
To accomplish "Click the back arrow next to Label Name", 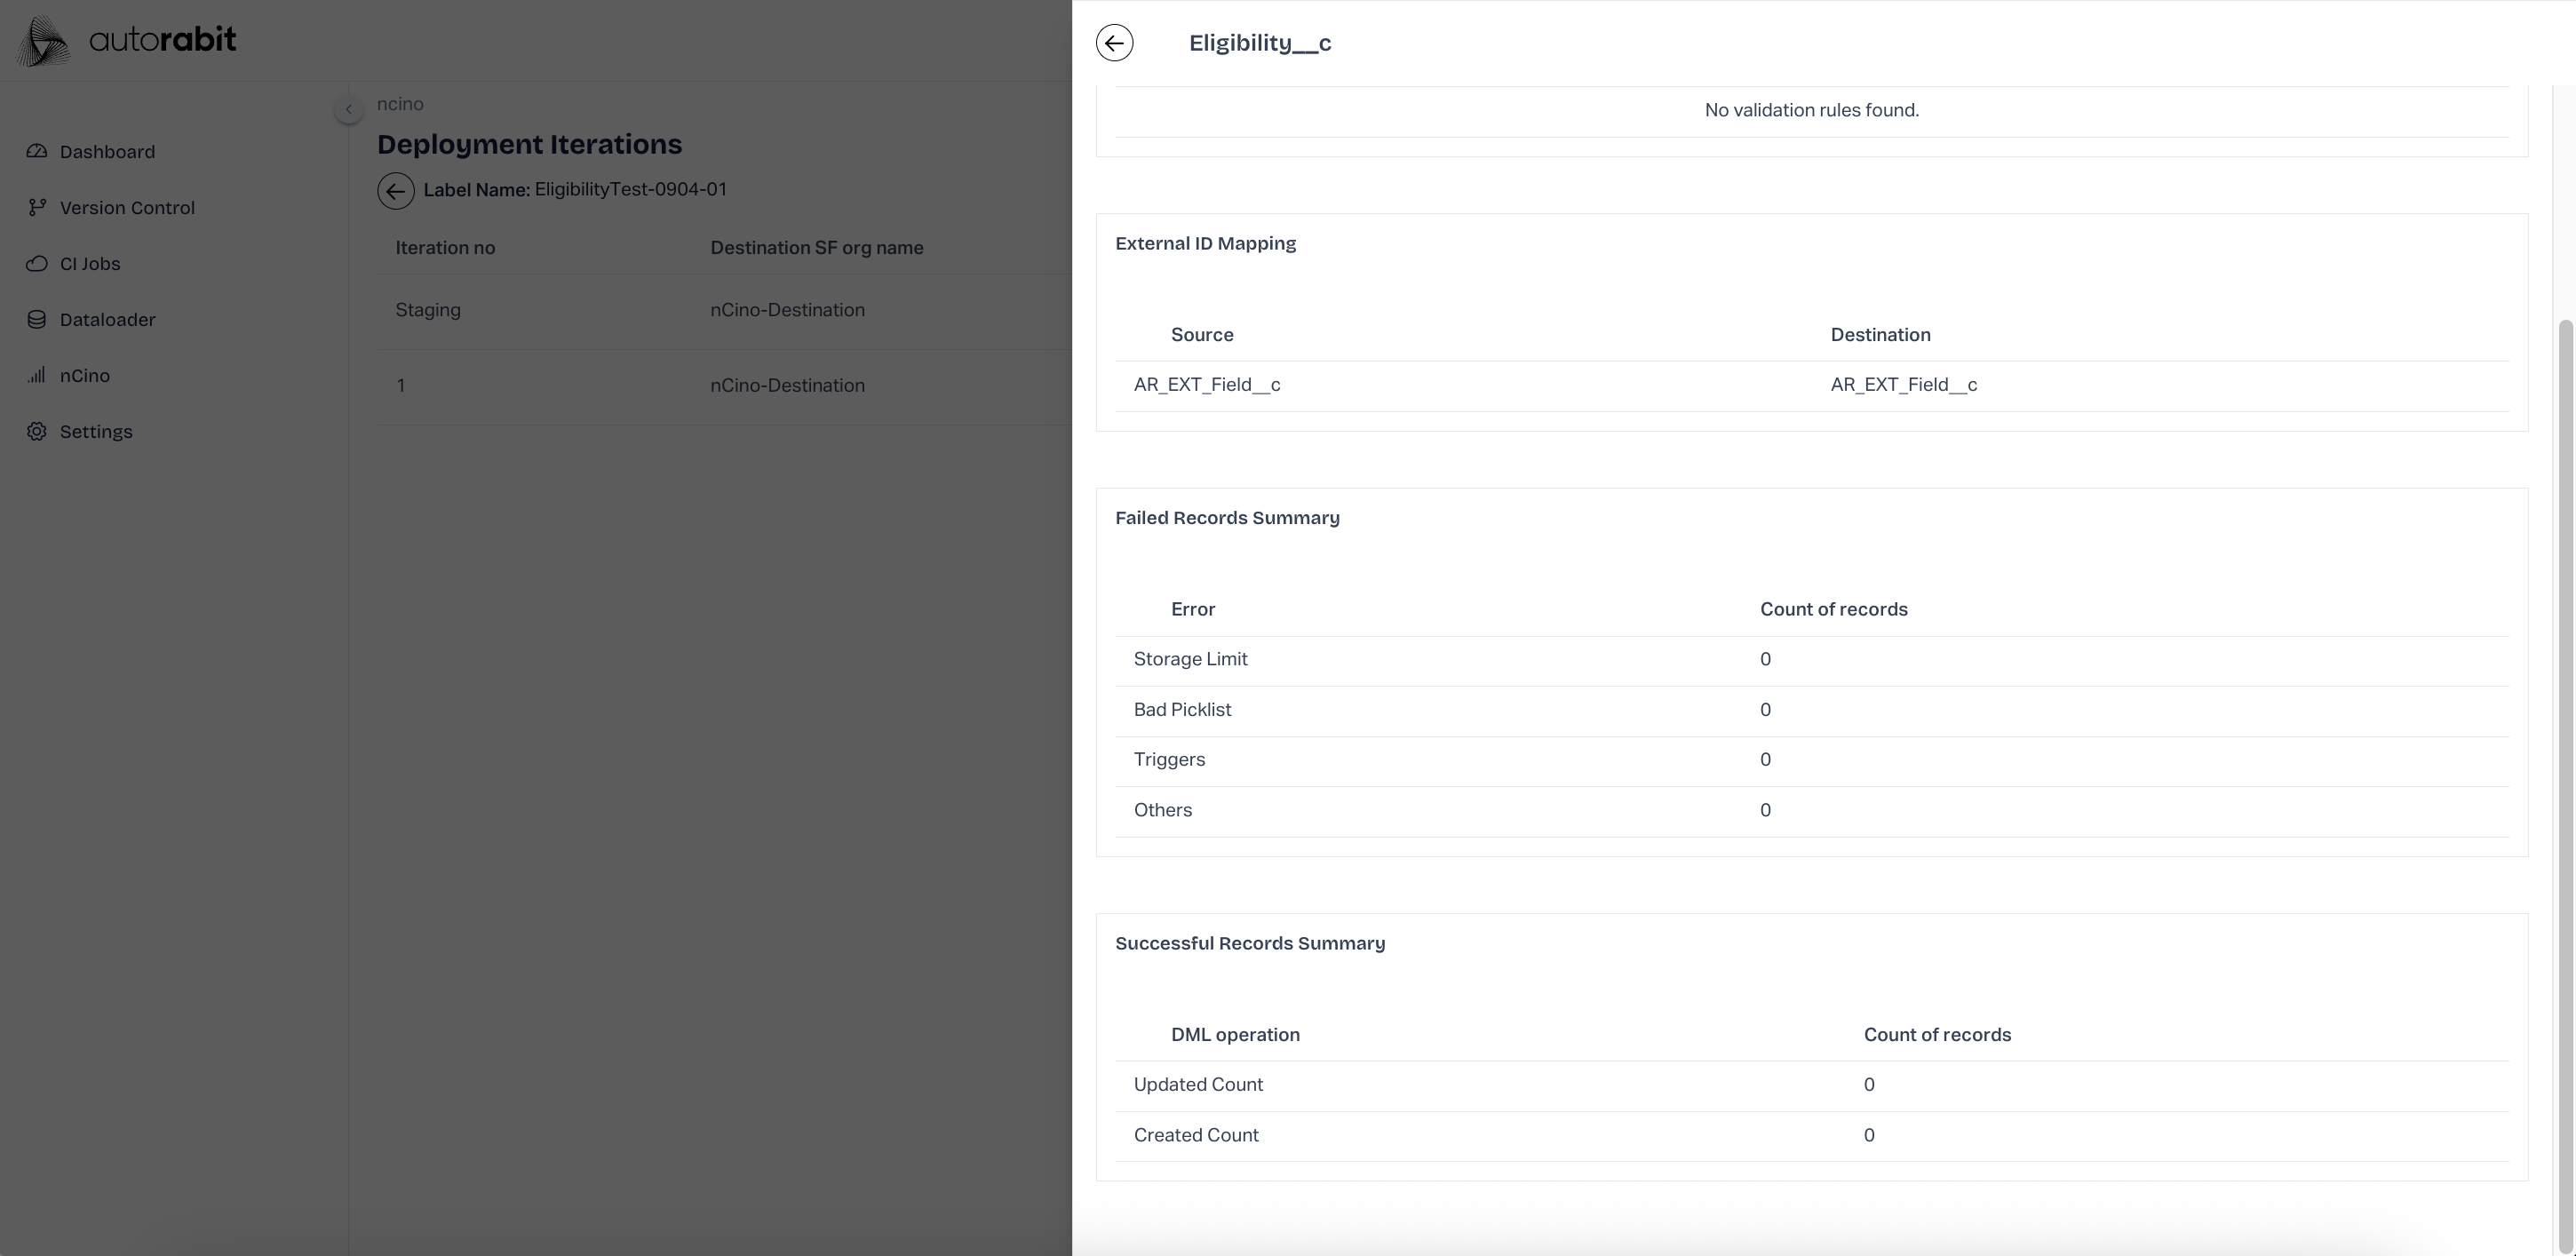I will [x=395, y=191].
